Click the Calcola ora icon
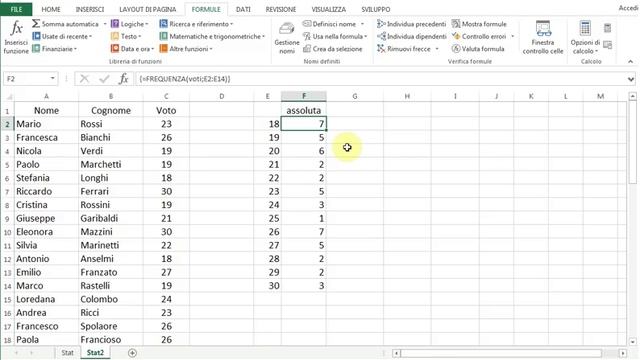 pos(607,28)
